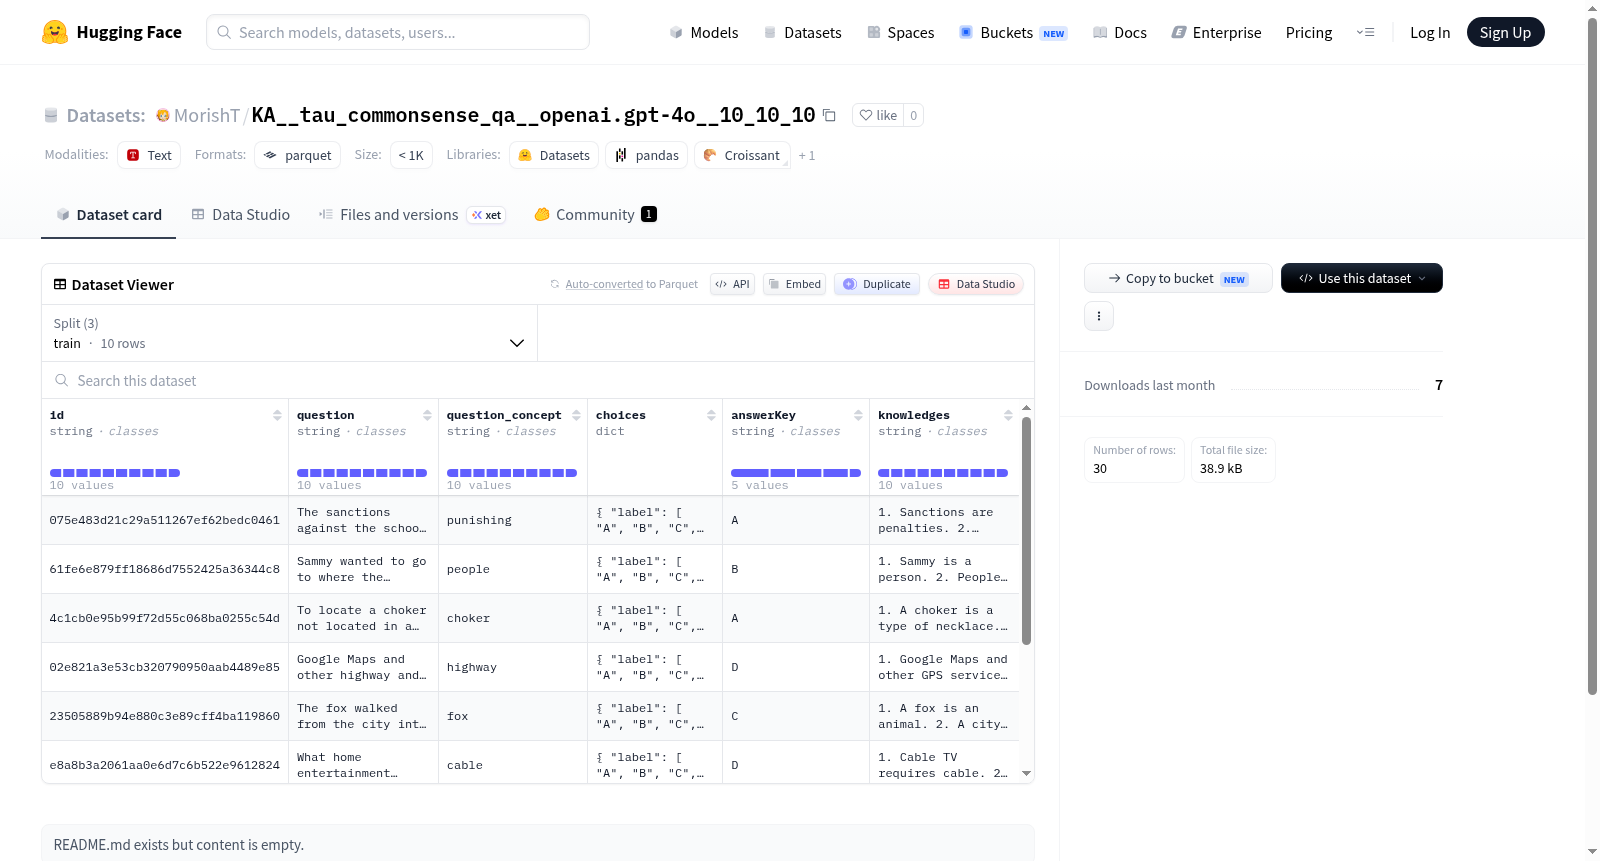
Task: Show the +1 more libraries
Action: tap(807, 156)
